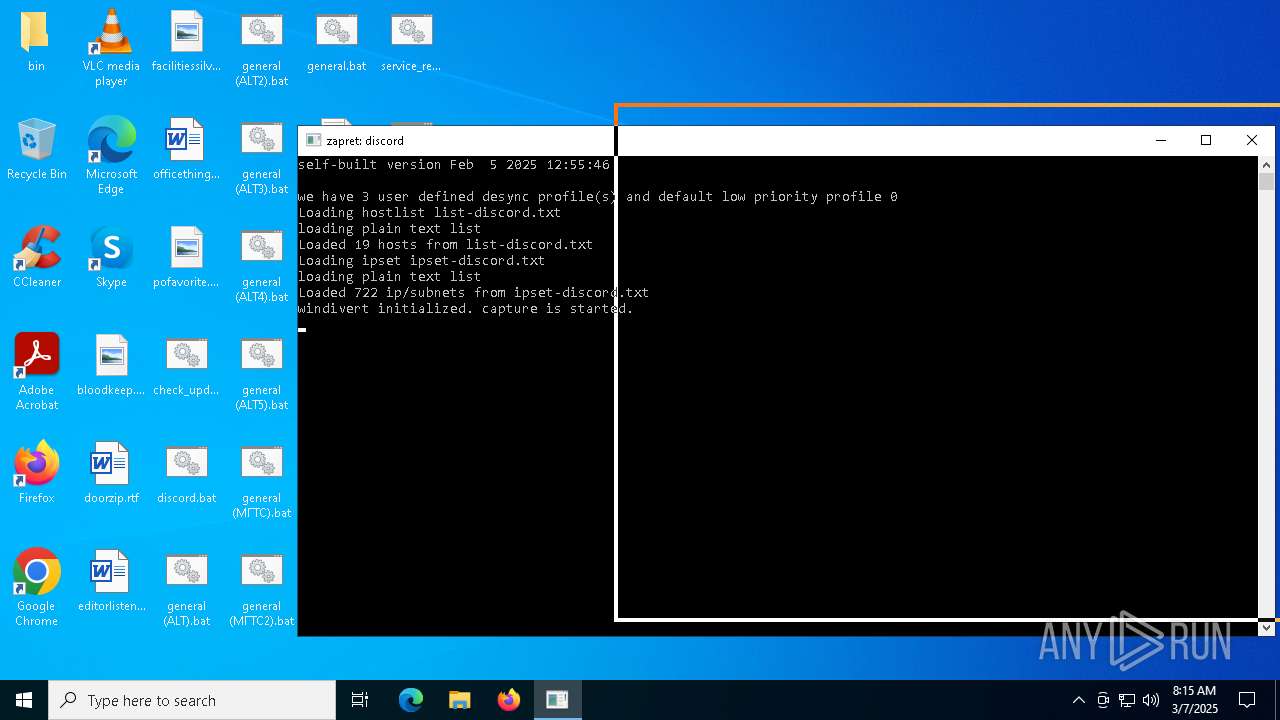
Task: Select discord.bat file
Action: point(186,472)
